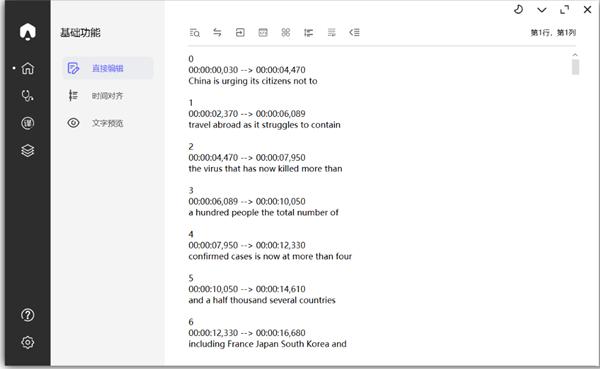Select the 时间对齐 menu item
Viewport: 600px width, 369px height.
[x=108, y=96]
